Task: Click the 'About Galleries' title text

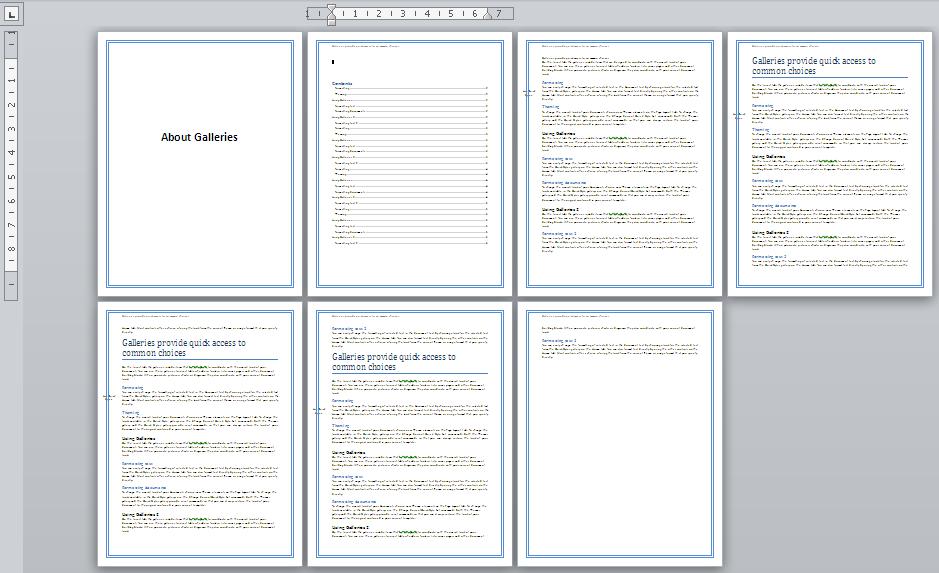Action: (x=199, y=137)
